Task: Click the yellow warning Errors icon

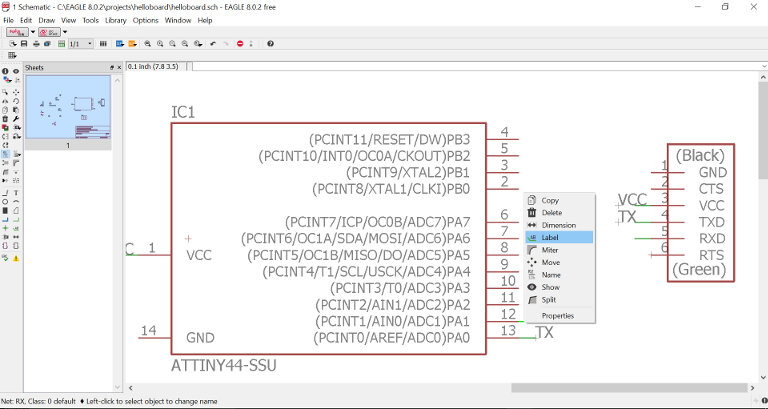Action: (x=16, y=258)
